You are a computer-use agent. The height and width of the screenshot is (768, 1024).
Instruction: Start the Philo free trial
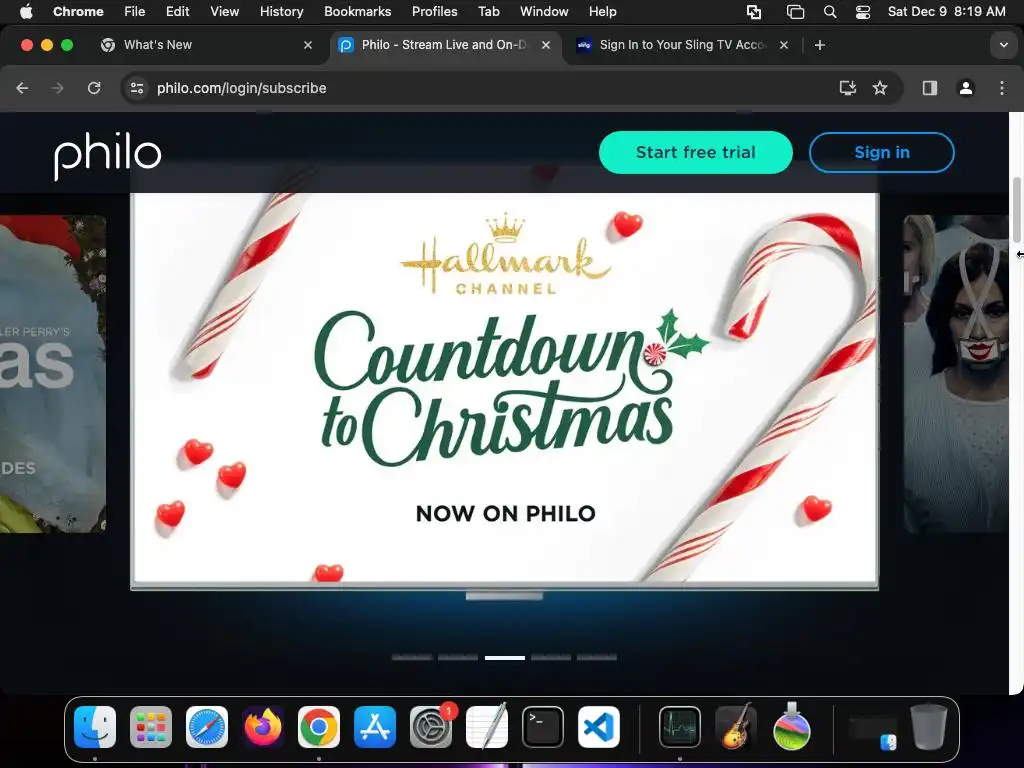[696, 152]
